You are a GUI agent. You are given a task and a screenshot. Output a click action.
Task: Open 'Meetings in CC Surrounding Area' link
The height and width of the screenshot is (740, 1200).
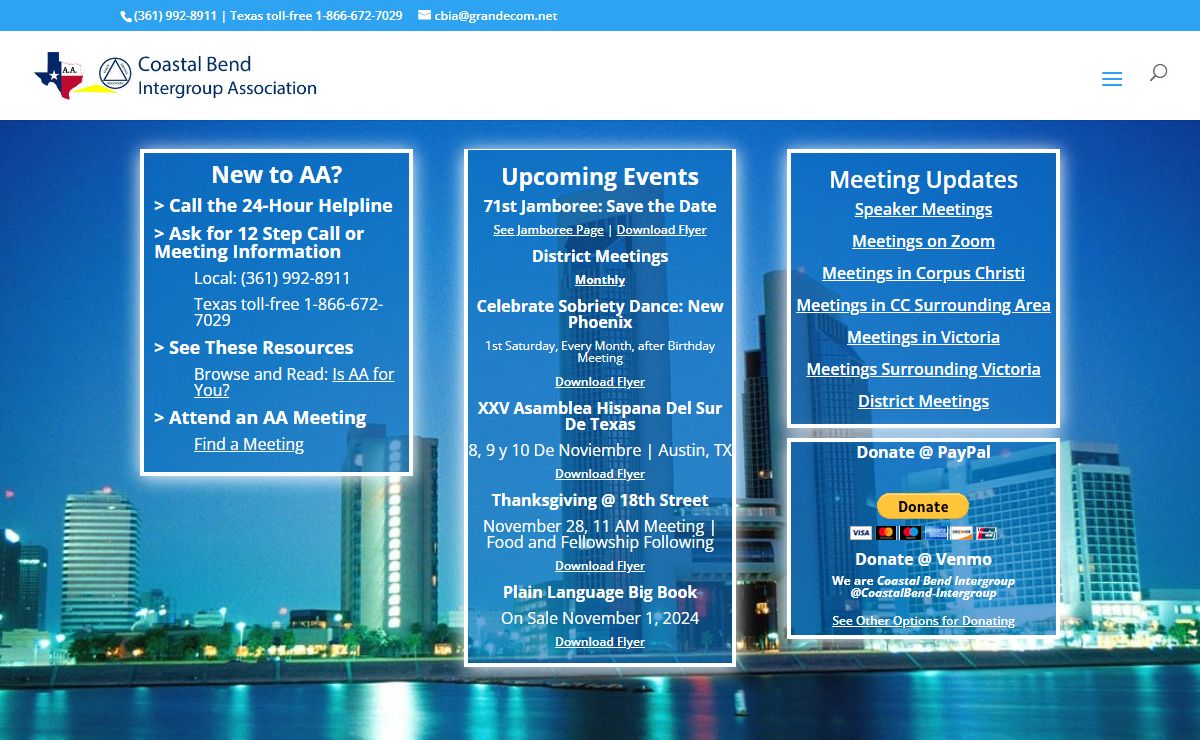pyautogui.click(x=923, y=305)
